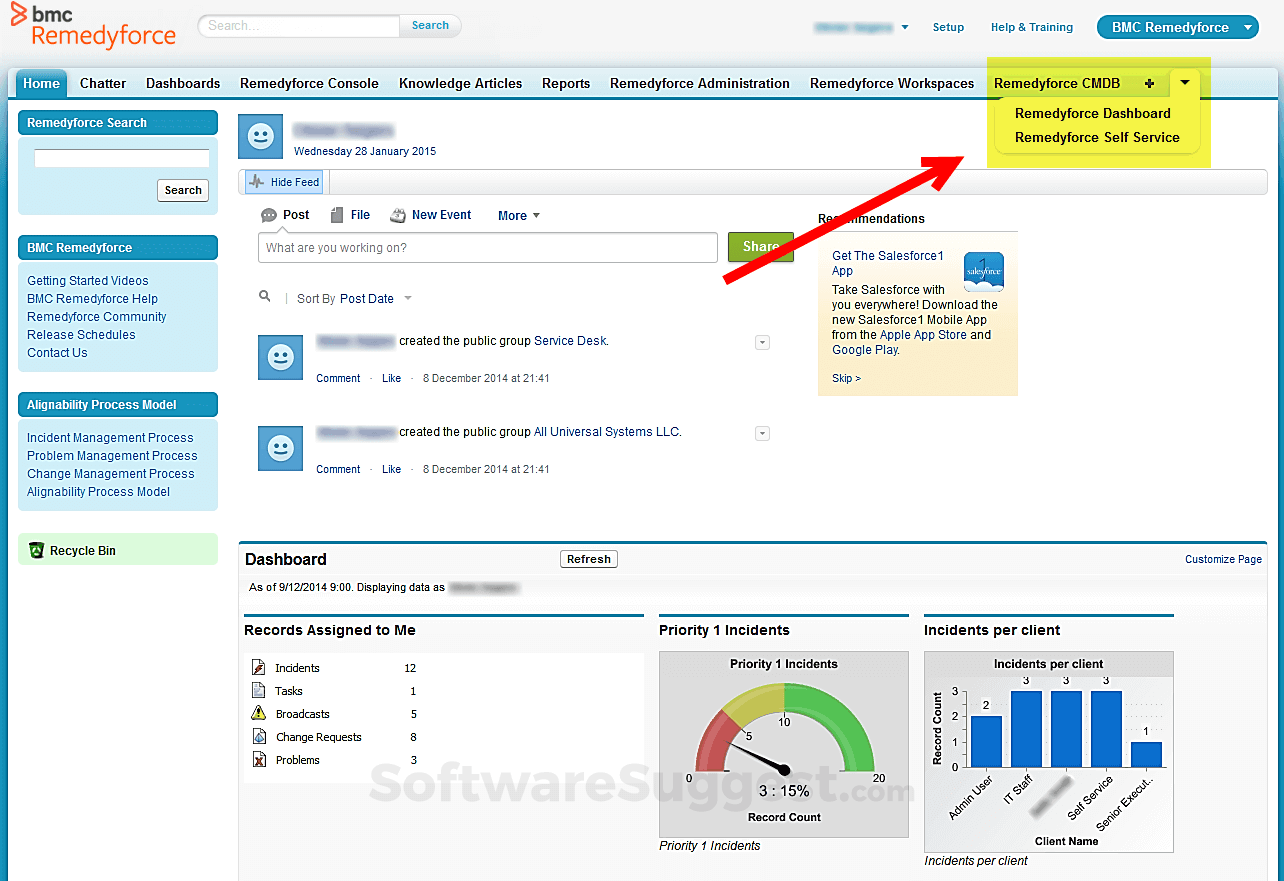Open the Apple App Store link

click(x=923, y=335)
